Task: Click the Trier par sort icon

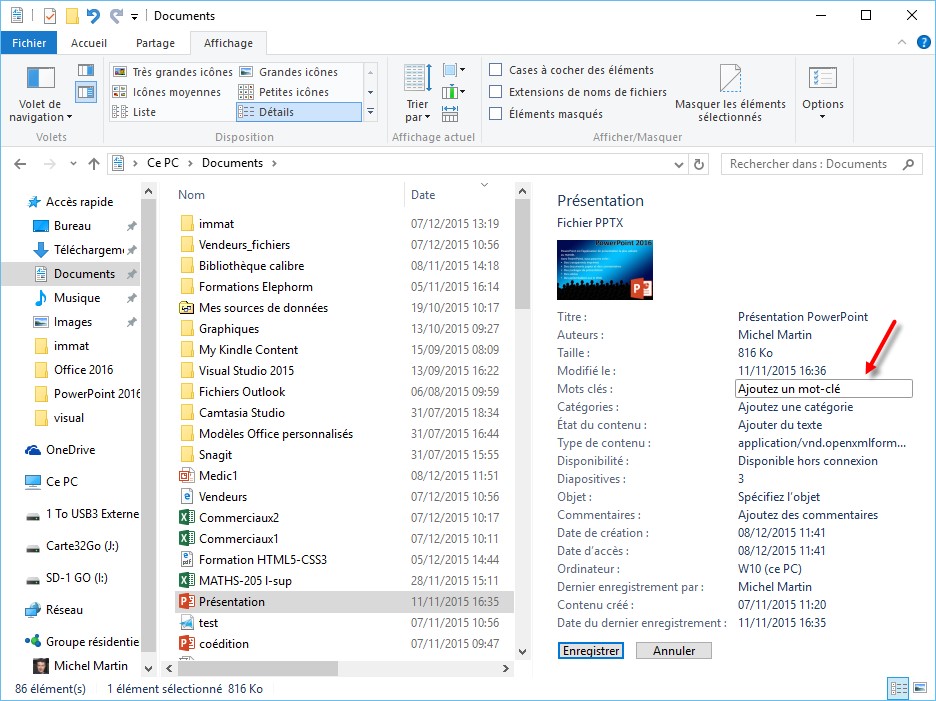Action: tap(417, 93)
